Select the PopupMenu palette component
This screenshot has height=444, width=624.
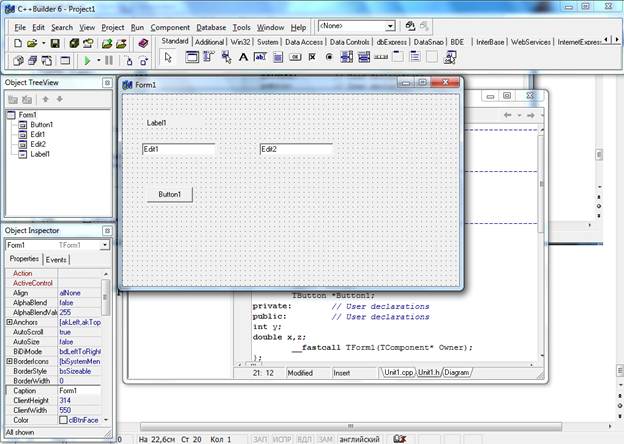coord(226,57)
